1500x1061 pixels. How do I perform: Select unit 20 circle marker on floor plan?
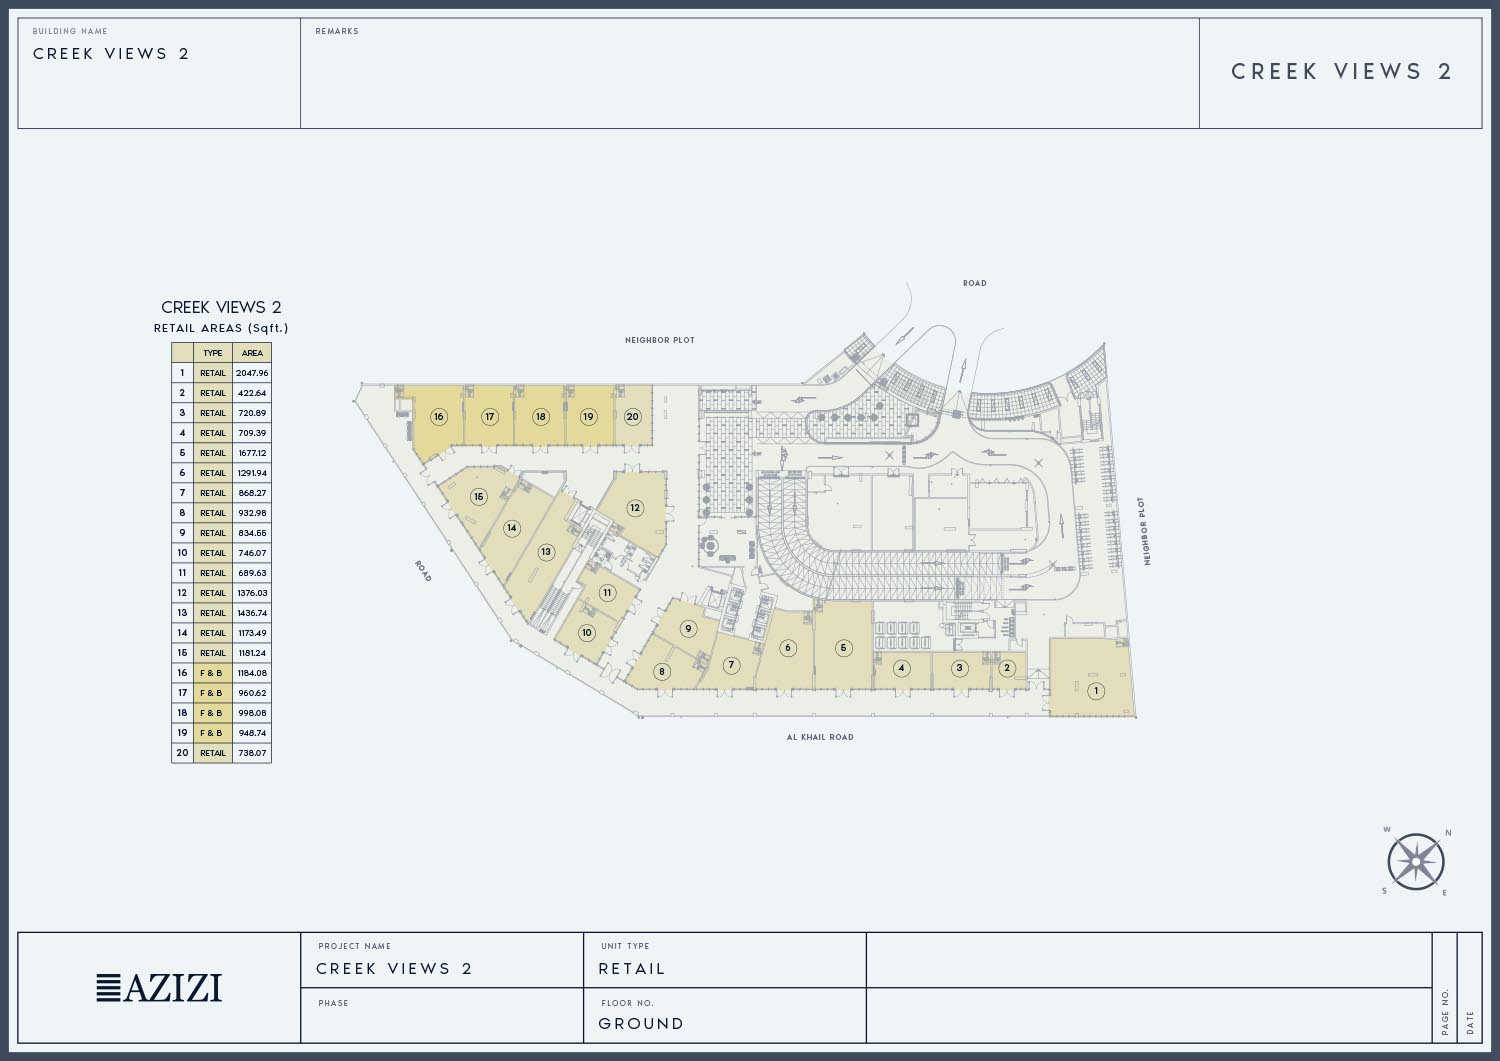click(632, 416)
